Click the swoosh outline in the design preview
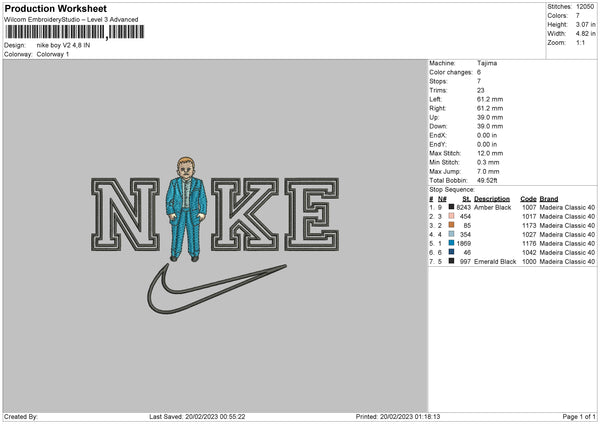 point(216,289)
